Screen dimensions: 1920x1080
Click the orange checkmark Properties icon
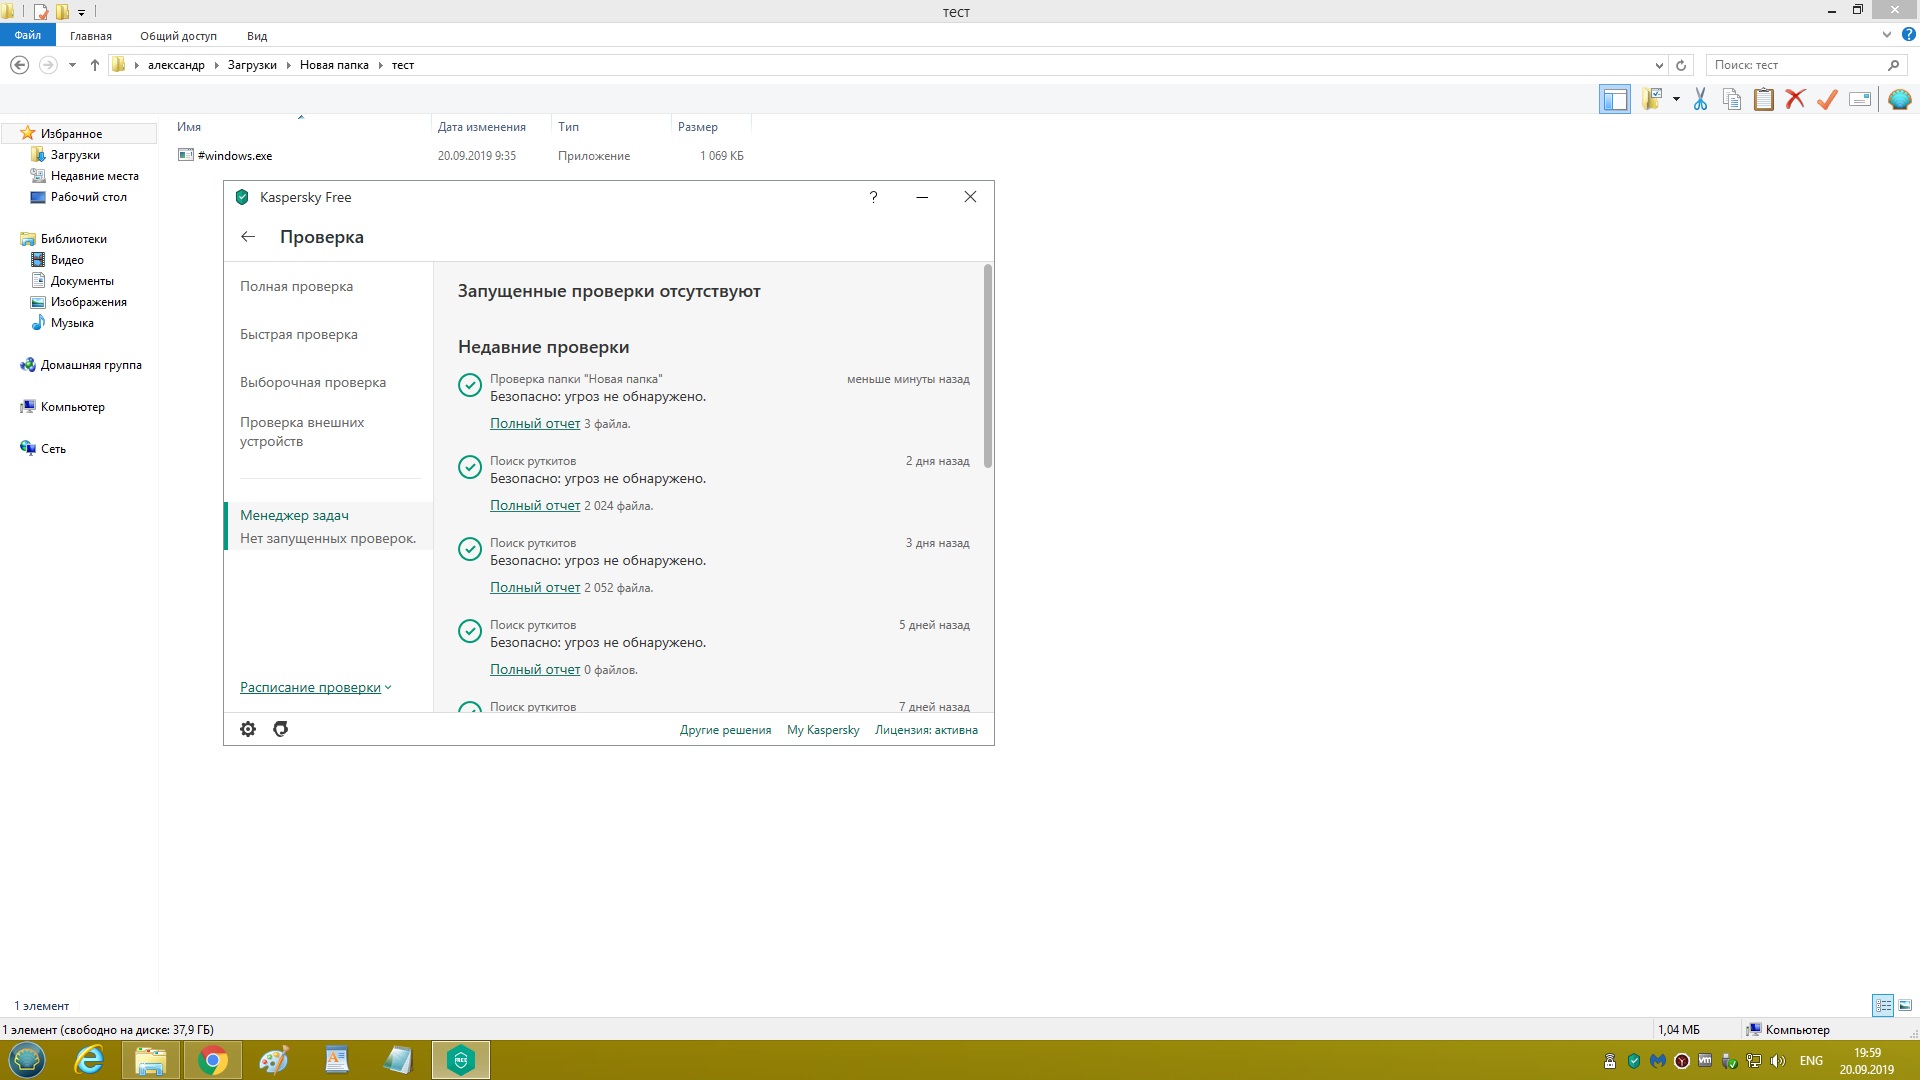1827,99
